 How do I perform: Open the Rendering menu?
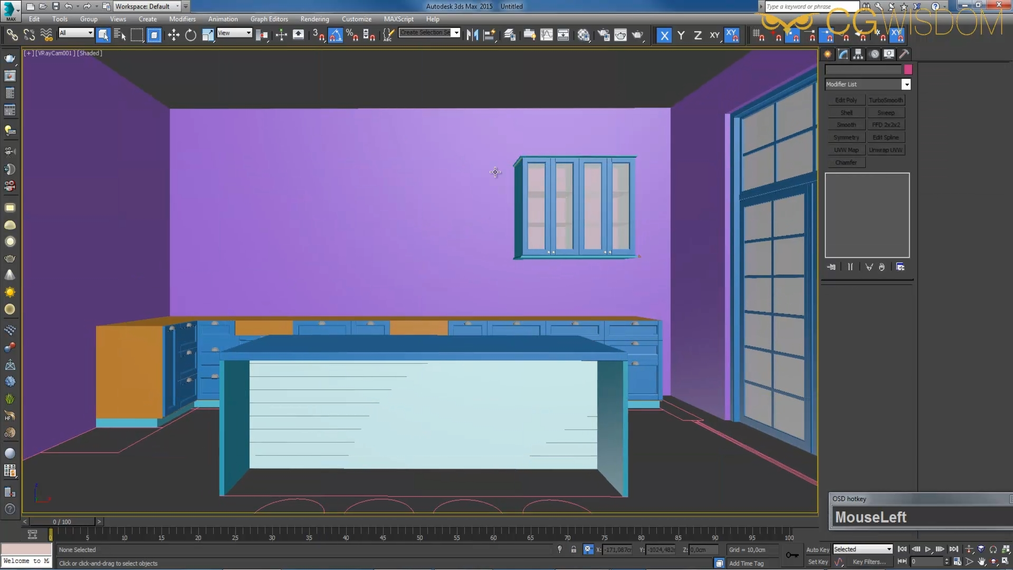point(314,19)
